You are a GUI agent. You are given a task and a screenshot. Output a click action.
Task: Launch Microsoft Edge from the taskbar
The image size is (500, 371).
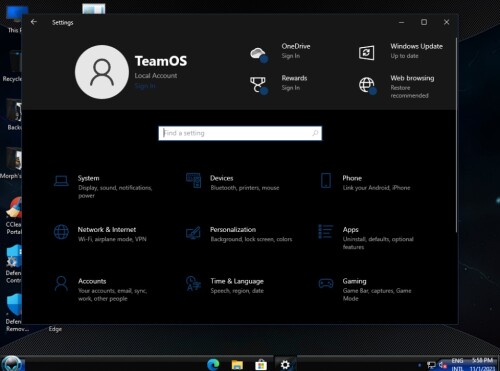(213, 365)
